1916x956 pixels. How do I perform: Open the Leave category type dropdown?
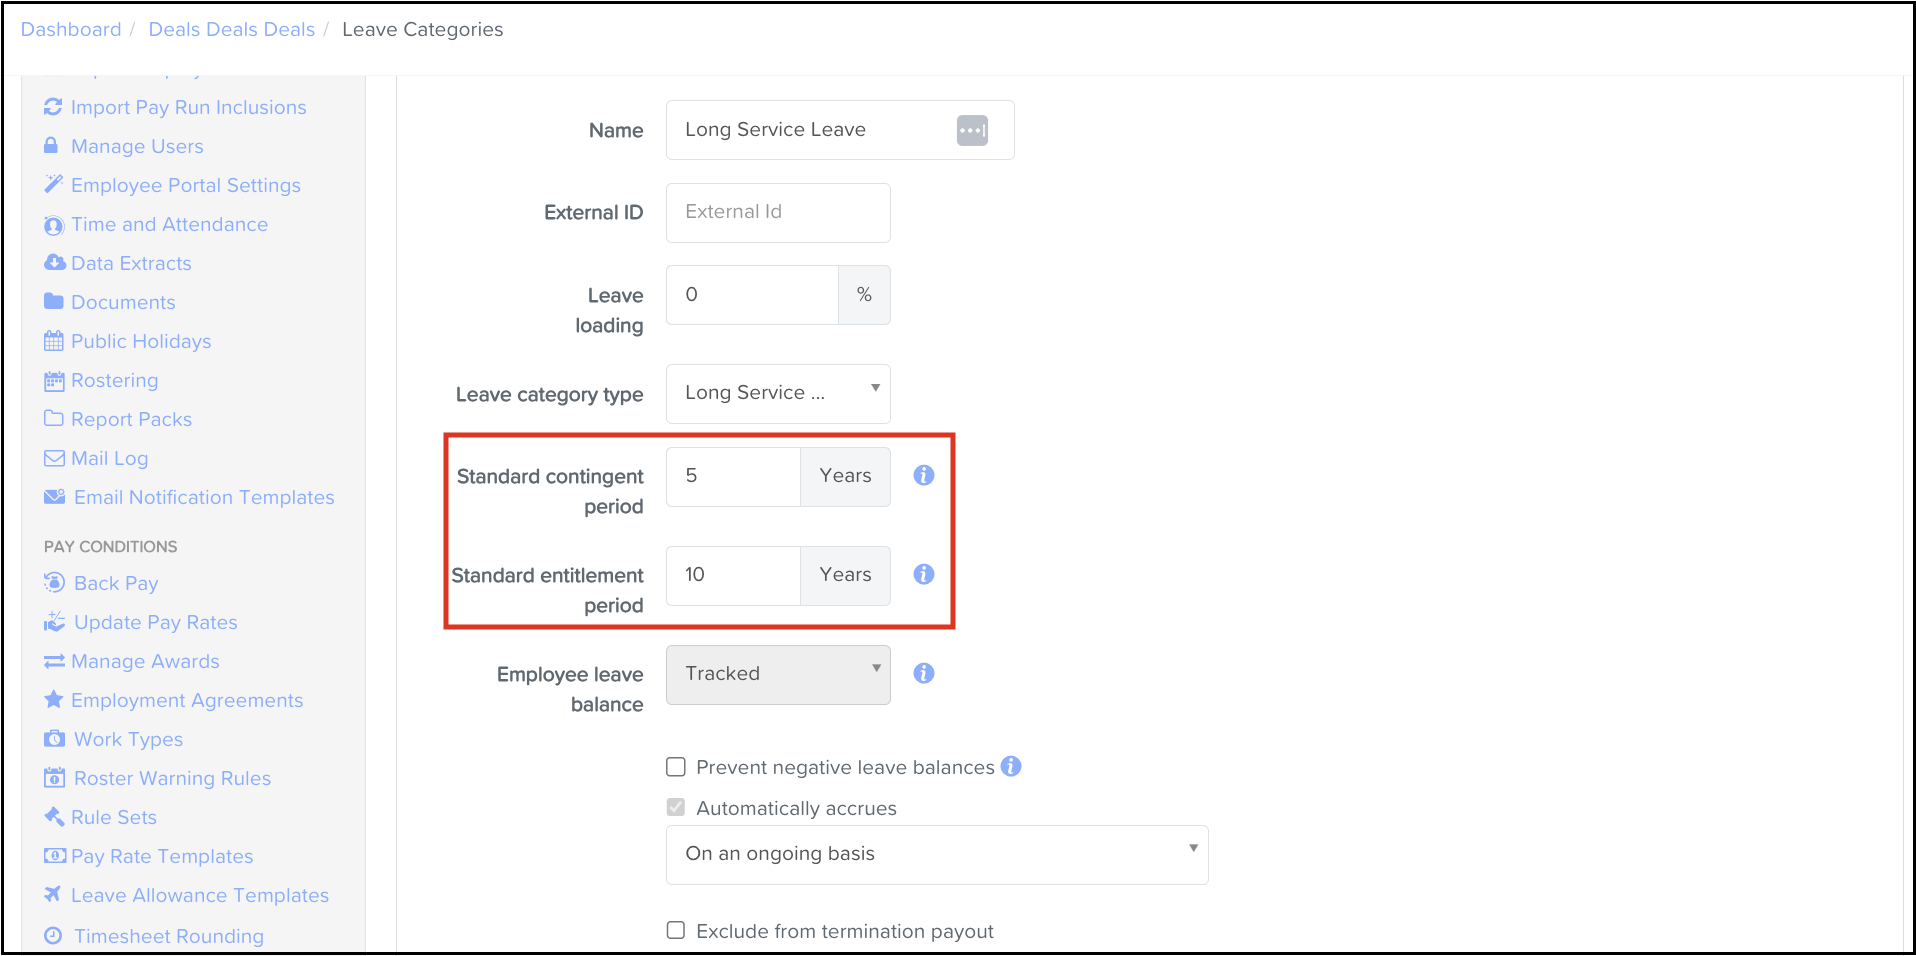point(778,394)
